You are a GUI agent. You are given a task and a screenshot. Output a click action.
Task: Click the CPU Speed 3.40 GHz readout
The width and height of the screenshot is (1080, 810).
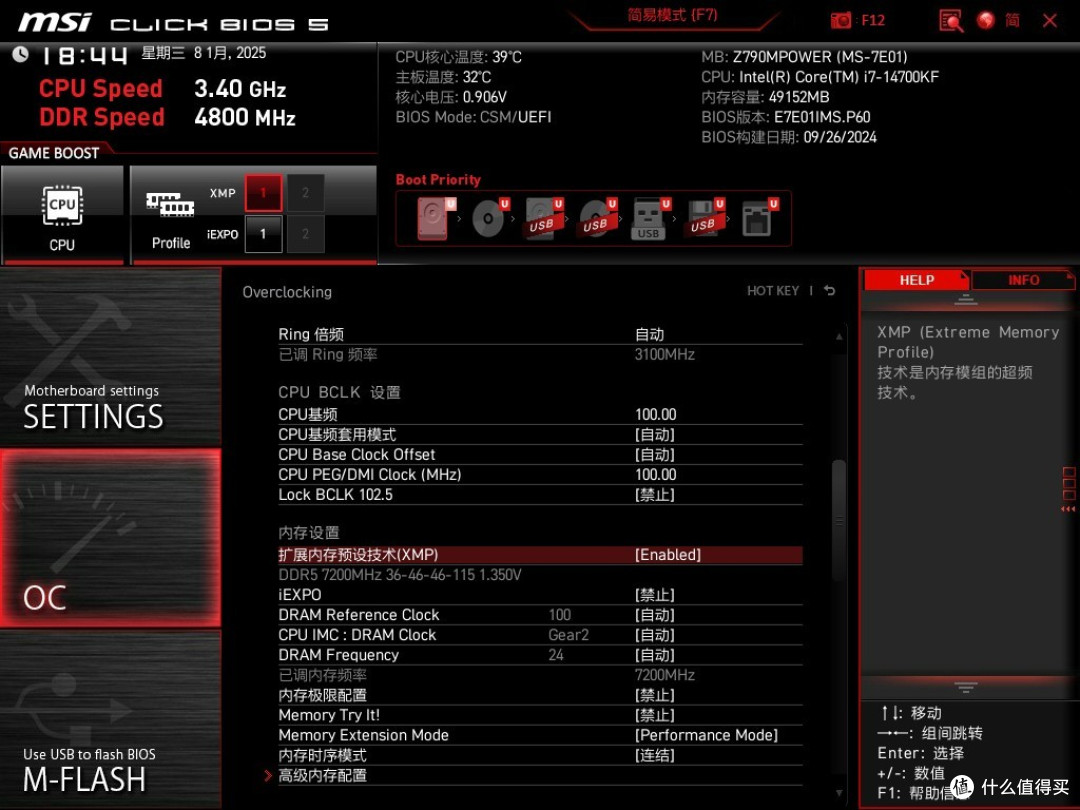coord(163,89)
